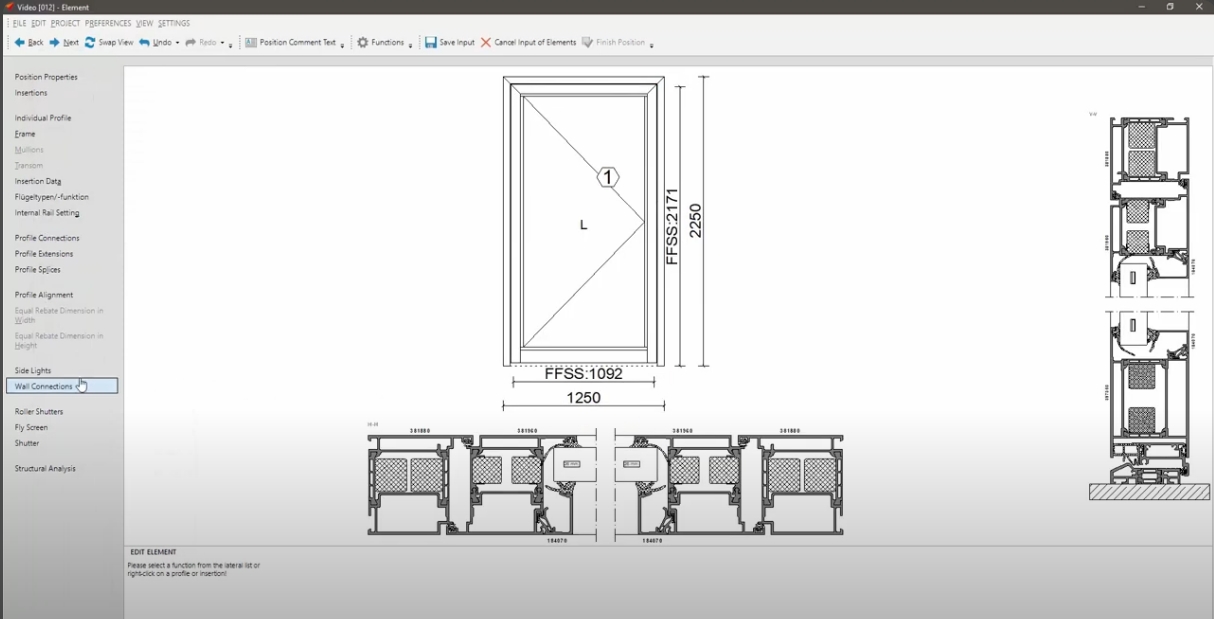Open the Functions dropdown arrow
The height and width of the screenshot is (619, 1214).
click(x=410, y=44)
